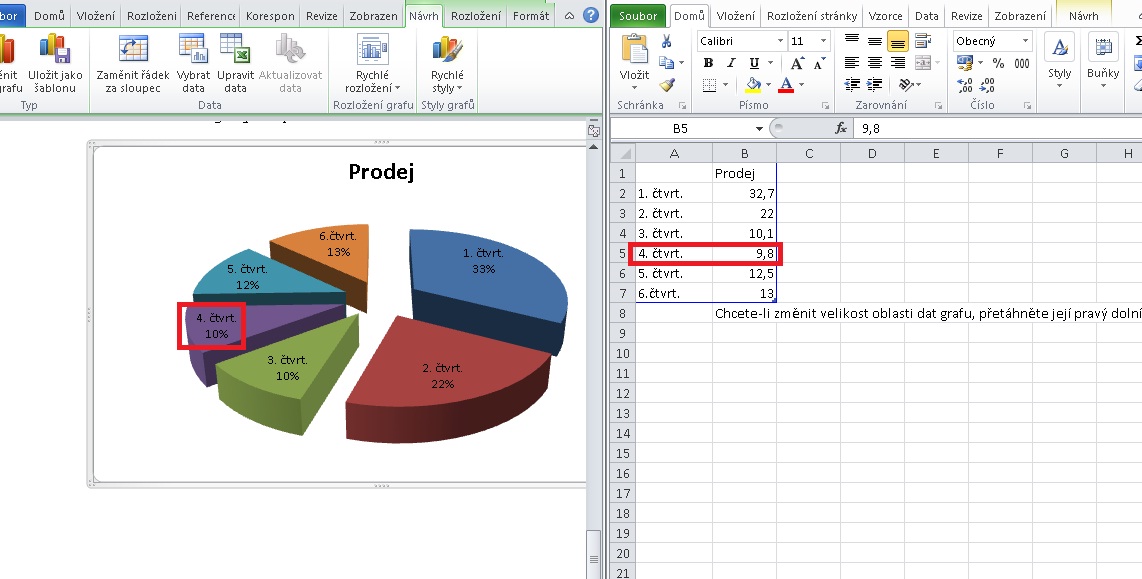The width and height of the screenshot is (1142, 579).
Task: Toggle Italic formatting in Excel
Action: [731, 63]
